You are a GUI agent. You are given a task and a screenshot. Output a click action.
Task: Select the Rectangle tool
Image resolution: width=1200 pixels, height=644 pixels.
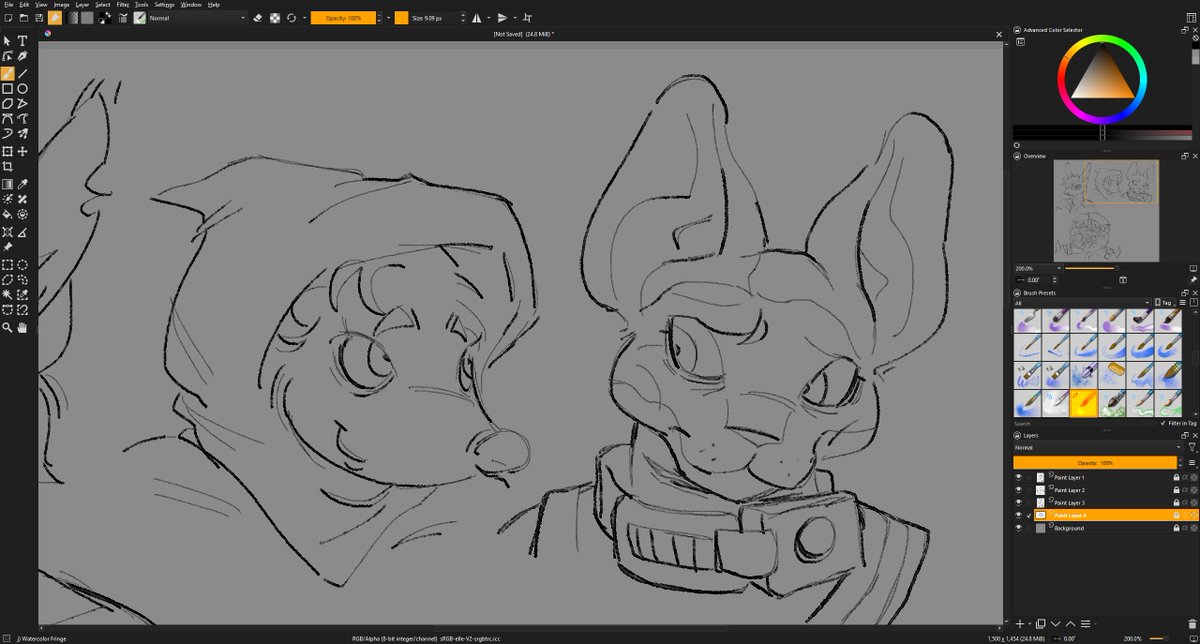7,88
